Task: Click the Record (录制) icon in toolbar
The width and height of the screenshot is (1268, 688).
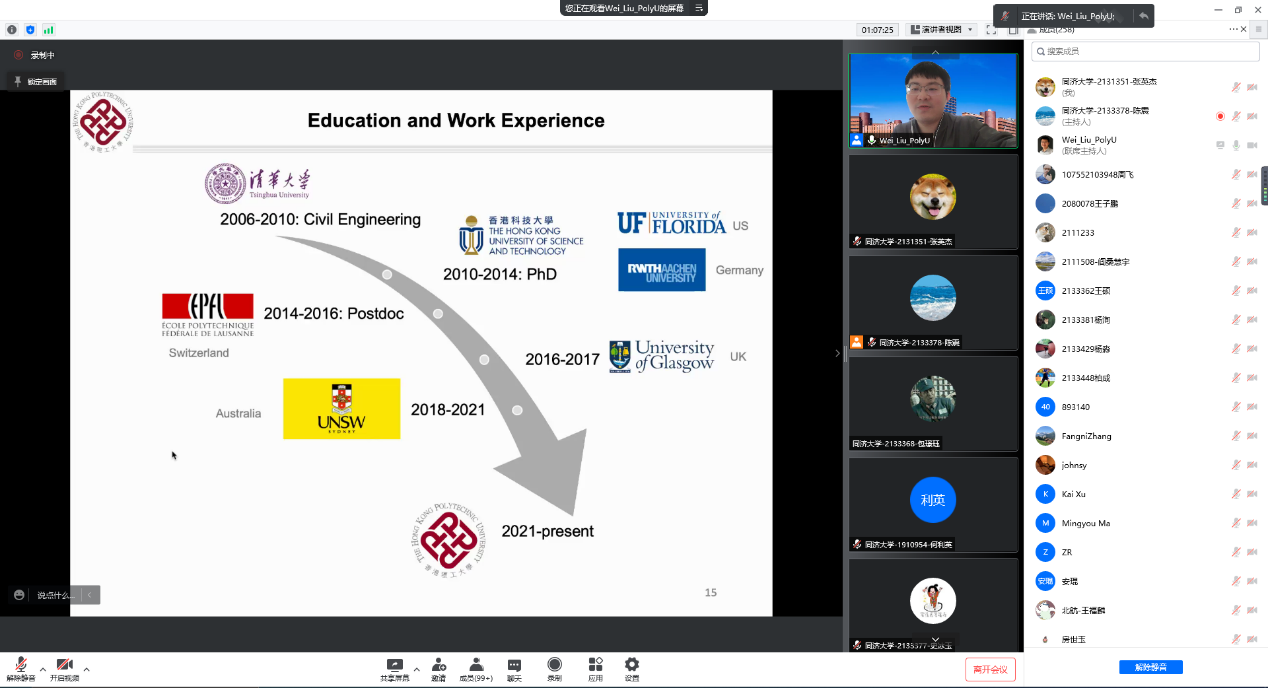Action: pyautogui.click(x=554, y=665)
